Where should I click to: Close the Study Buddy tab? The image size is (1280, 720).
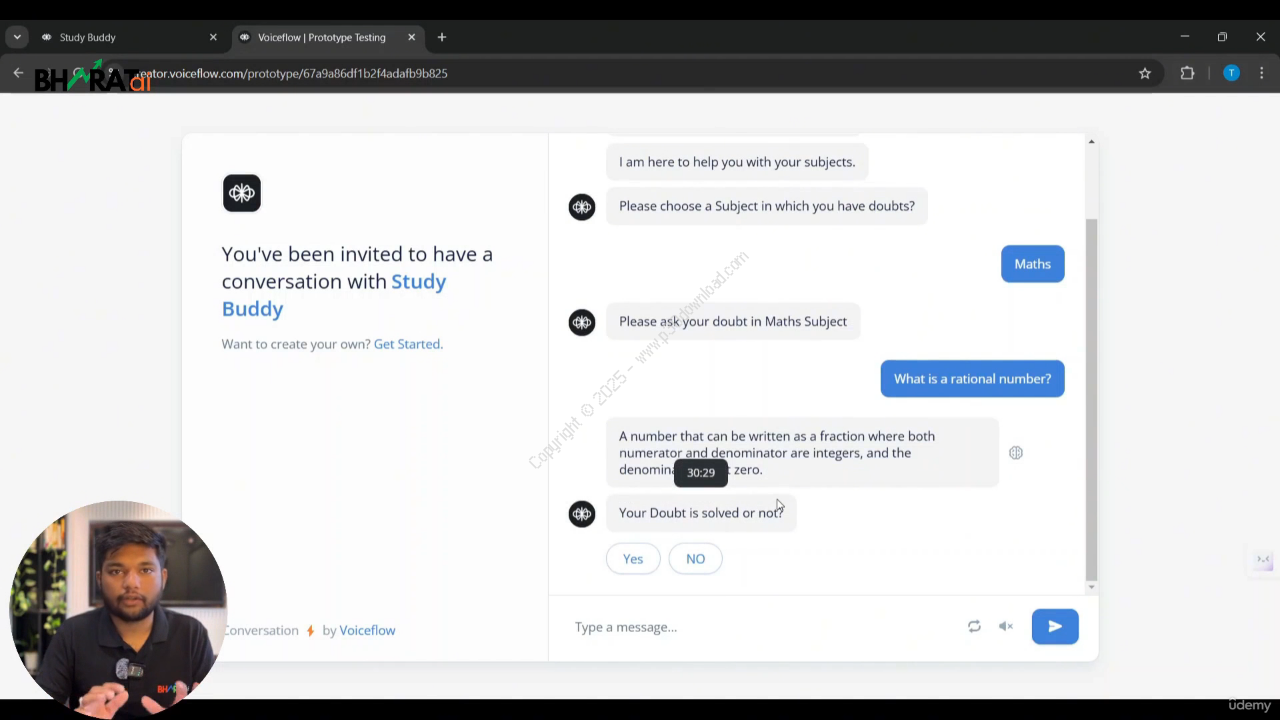click(x=213, y=37)
